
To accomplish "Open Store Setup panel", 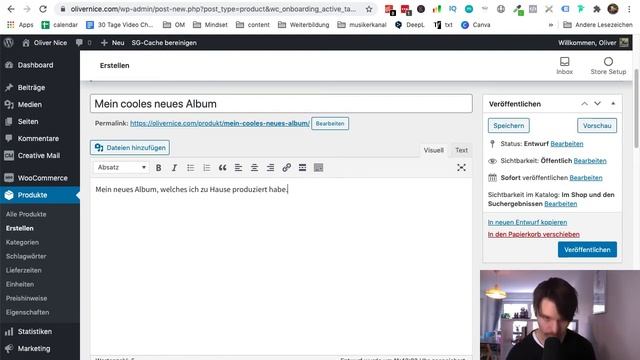I will (x=608, y=65).
